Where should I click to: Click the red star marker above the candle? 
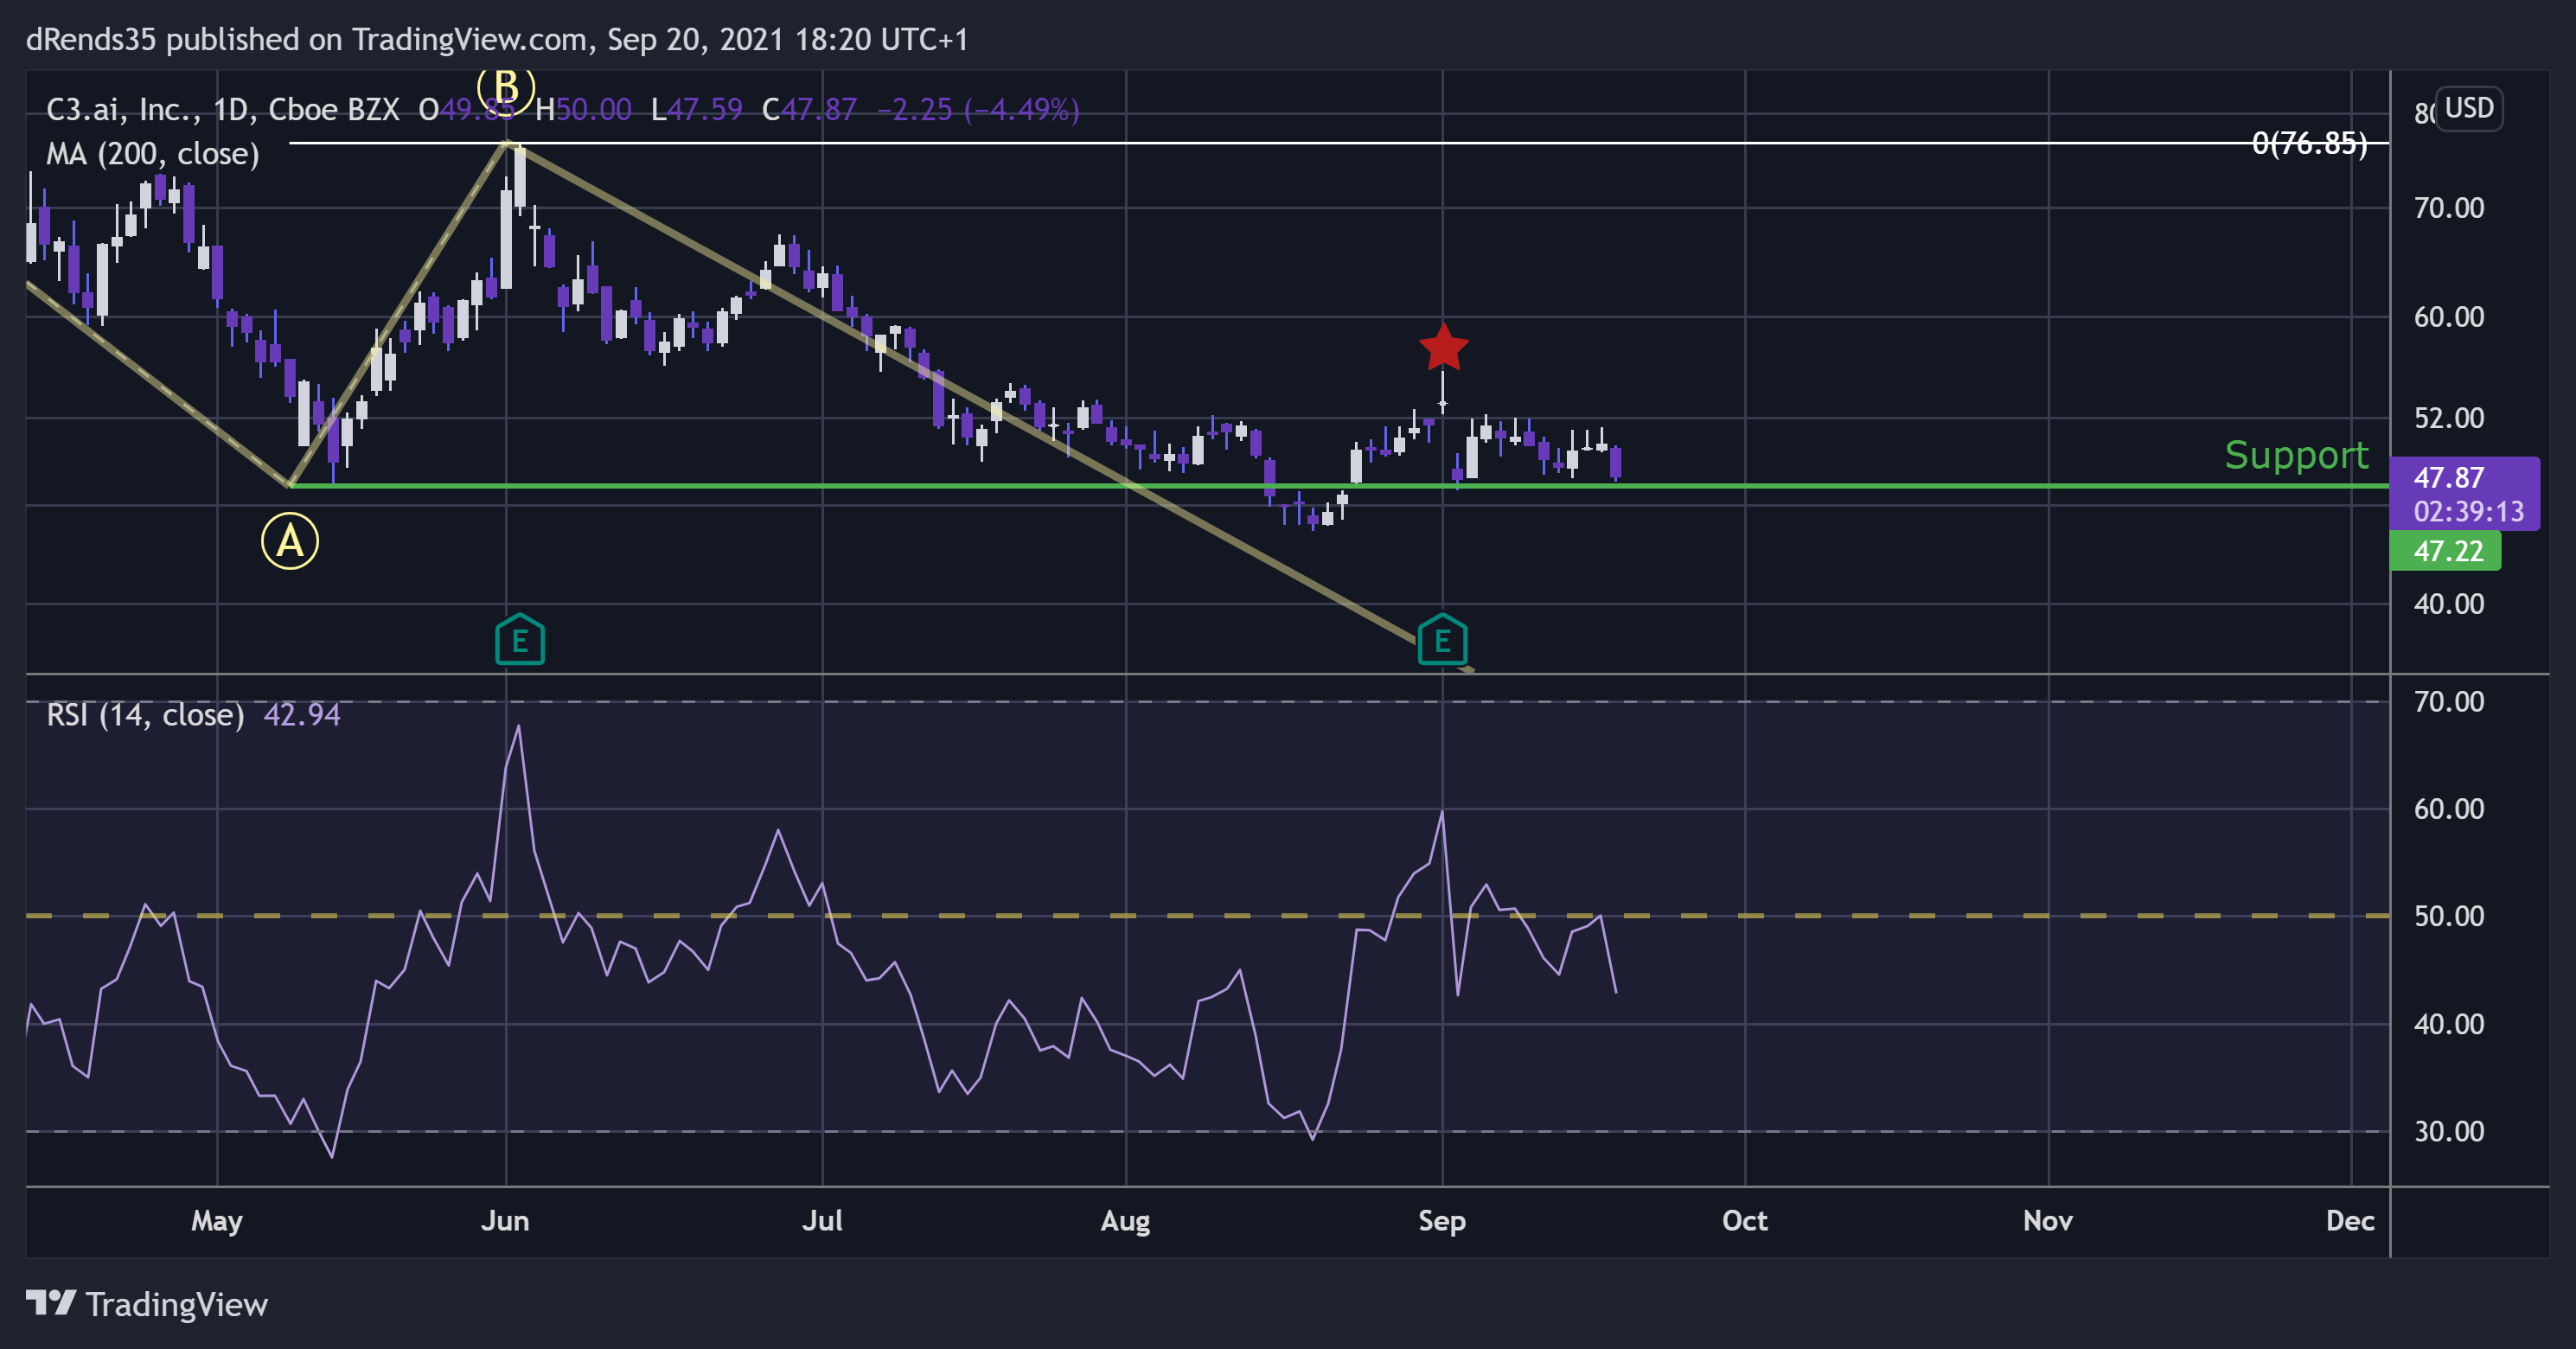click(1443, 347)
